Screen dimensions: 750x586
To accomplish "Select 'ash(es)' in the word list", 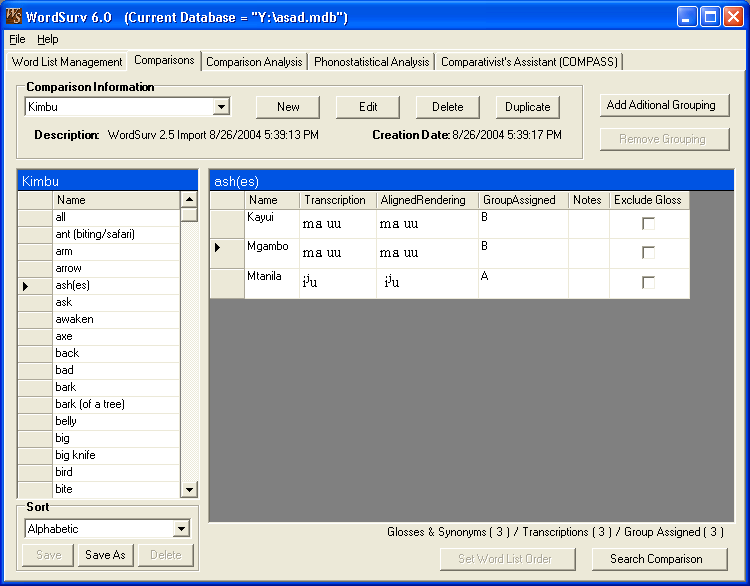I will click(x=116, y=285).
